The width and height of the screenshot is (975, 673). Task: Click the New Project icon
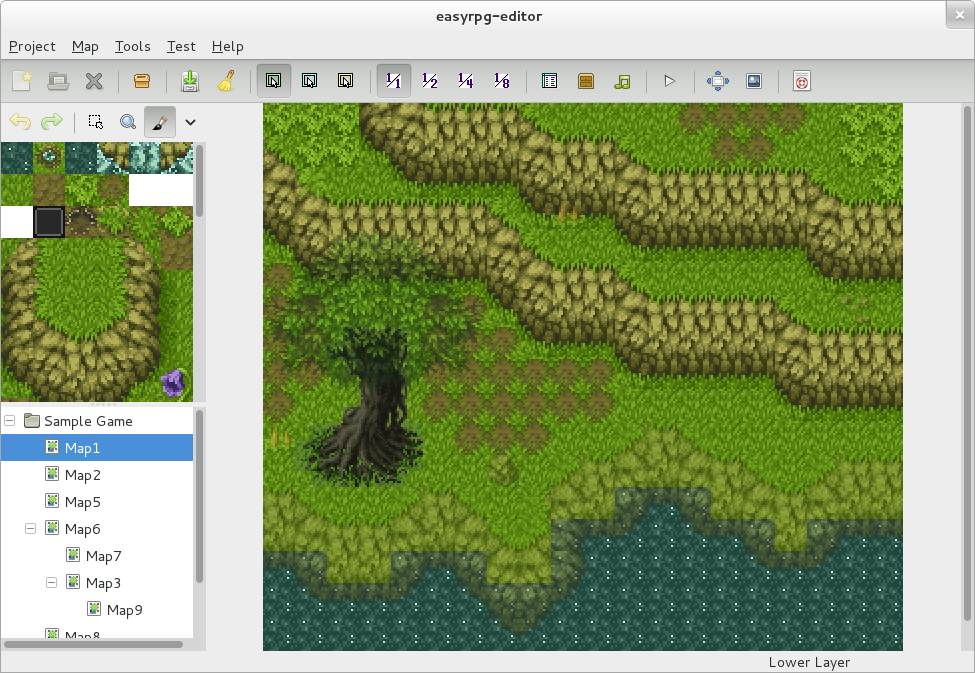(x=22, y=81)
